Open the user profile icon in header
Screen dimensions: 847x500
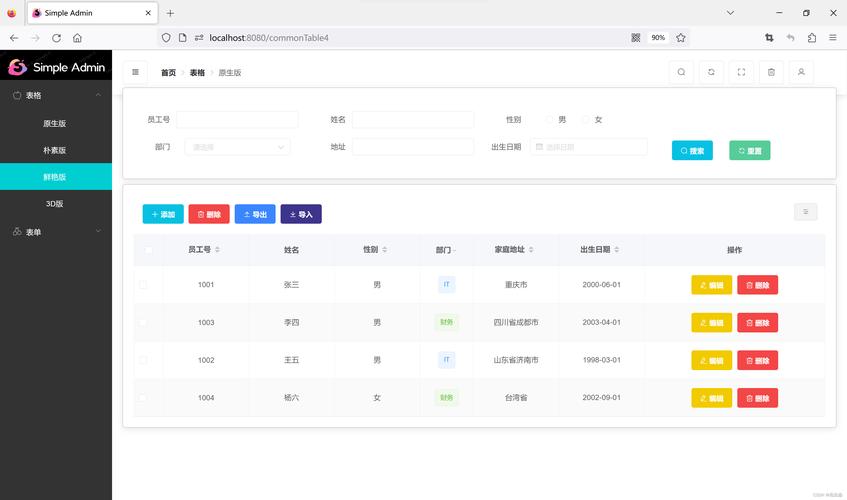click(801, 72)
